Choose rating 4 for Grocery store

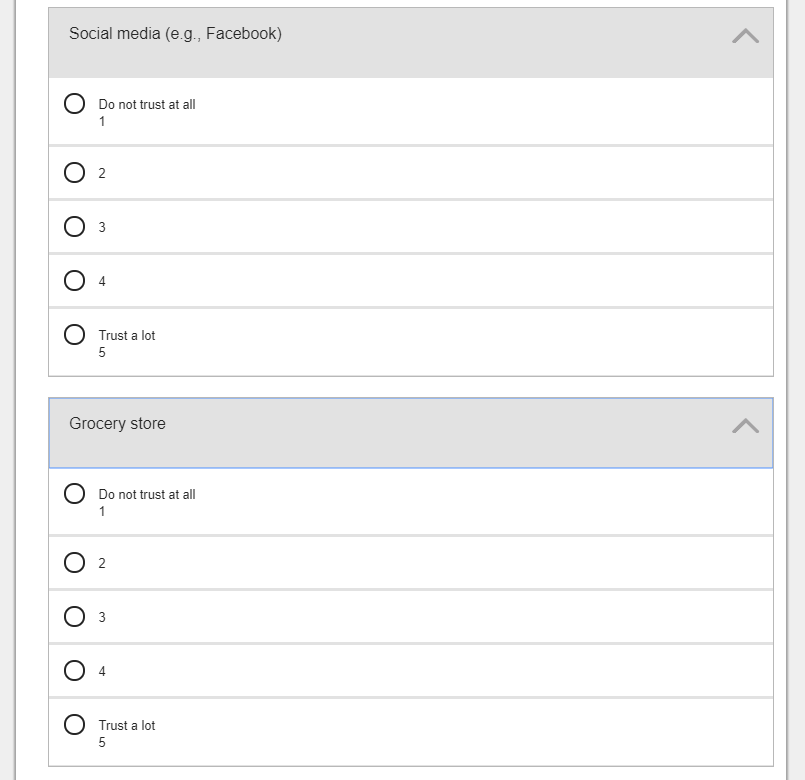[x=74, y=671]
